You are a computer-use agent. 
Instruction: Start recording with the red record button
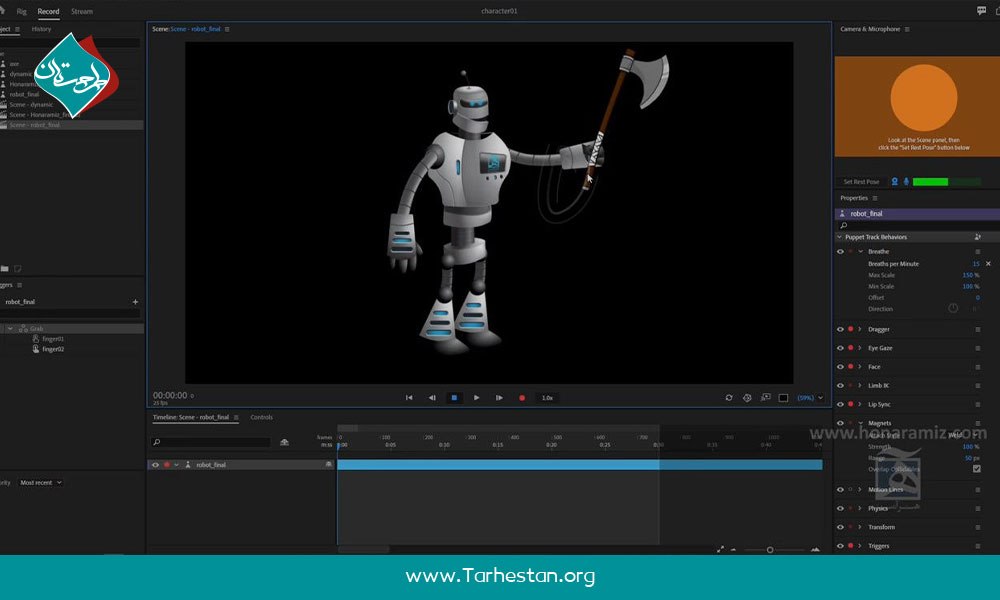pyautogui.click(x=522, y=398)
